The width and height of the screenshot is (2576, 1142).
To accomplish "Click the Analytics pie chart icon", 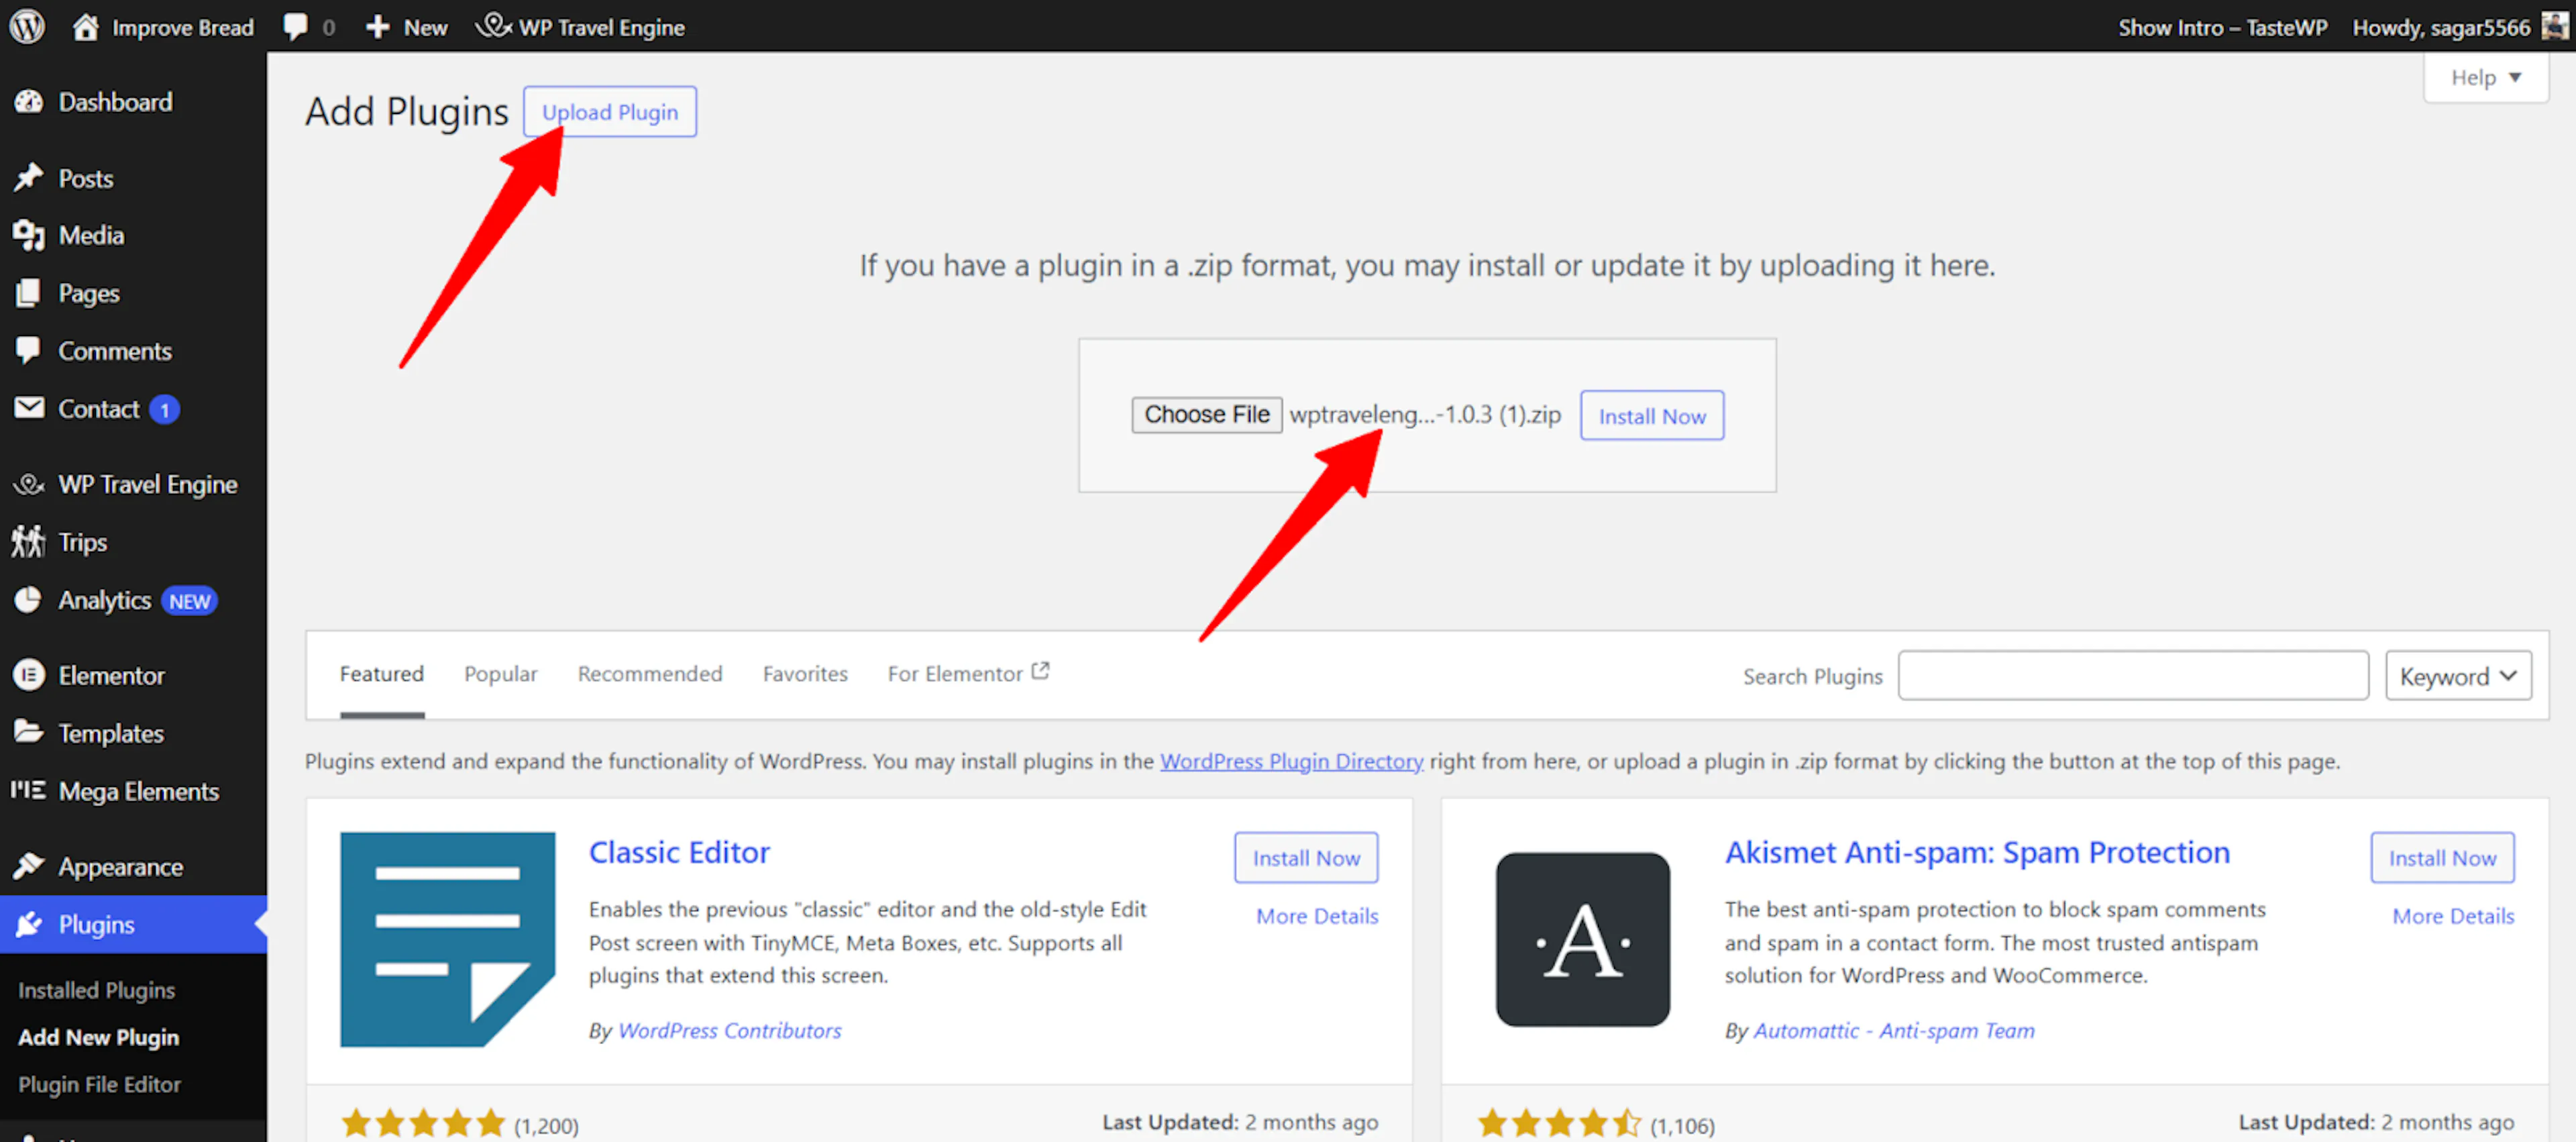I will [x=29, y=600].
